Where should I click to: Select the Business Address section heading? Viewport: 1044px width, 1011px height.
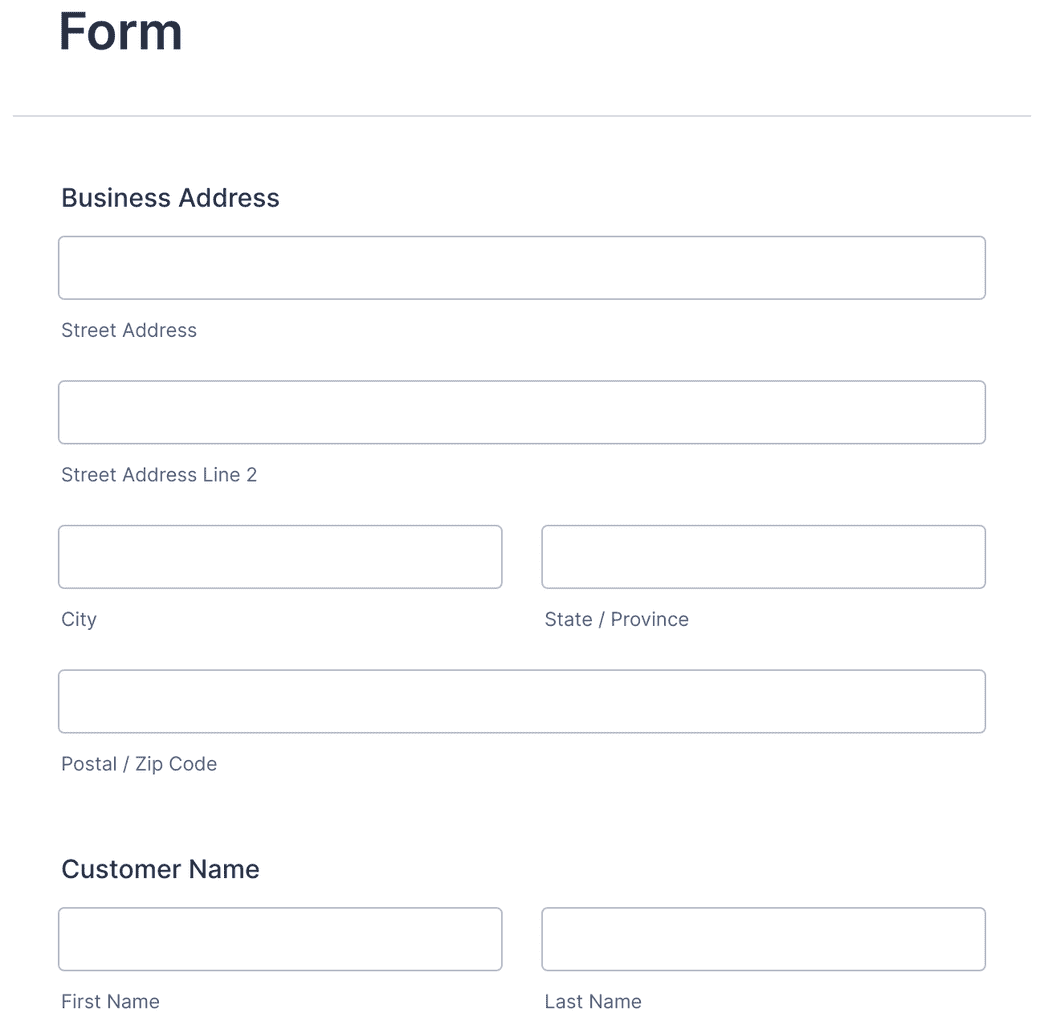pos(170,198)
